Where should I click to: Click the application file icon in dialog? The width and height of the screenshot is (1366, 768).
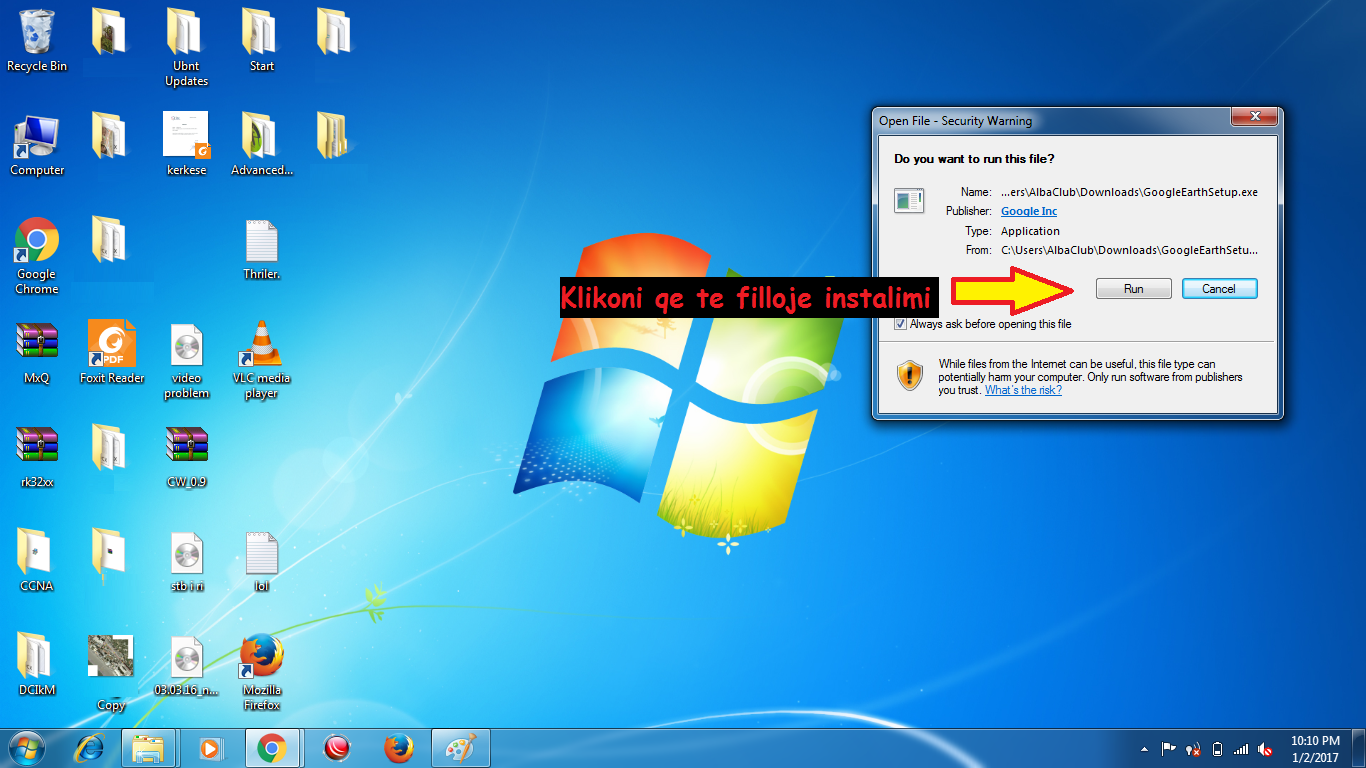pos(909,200)
